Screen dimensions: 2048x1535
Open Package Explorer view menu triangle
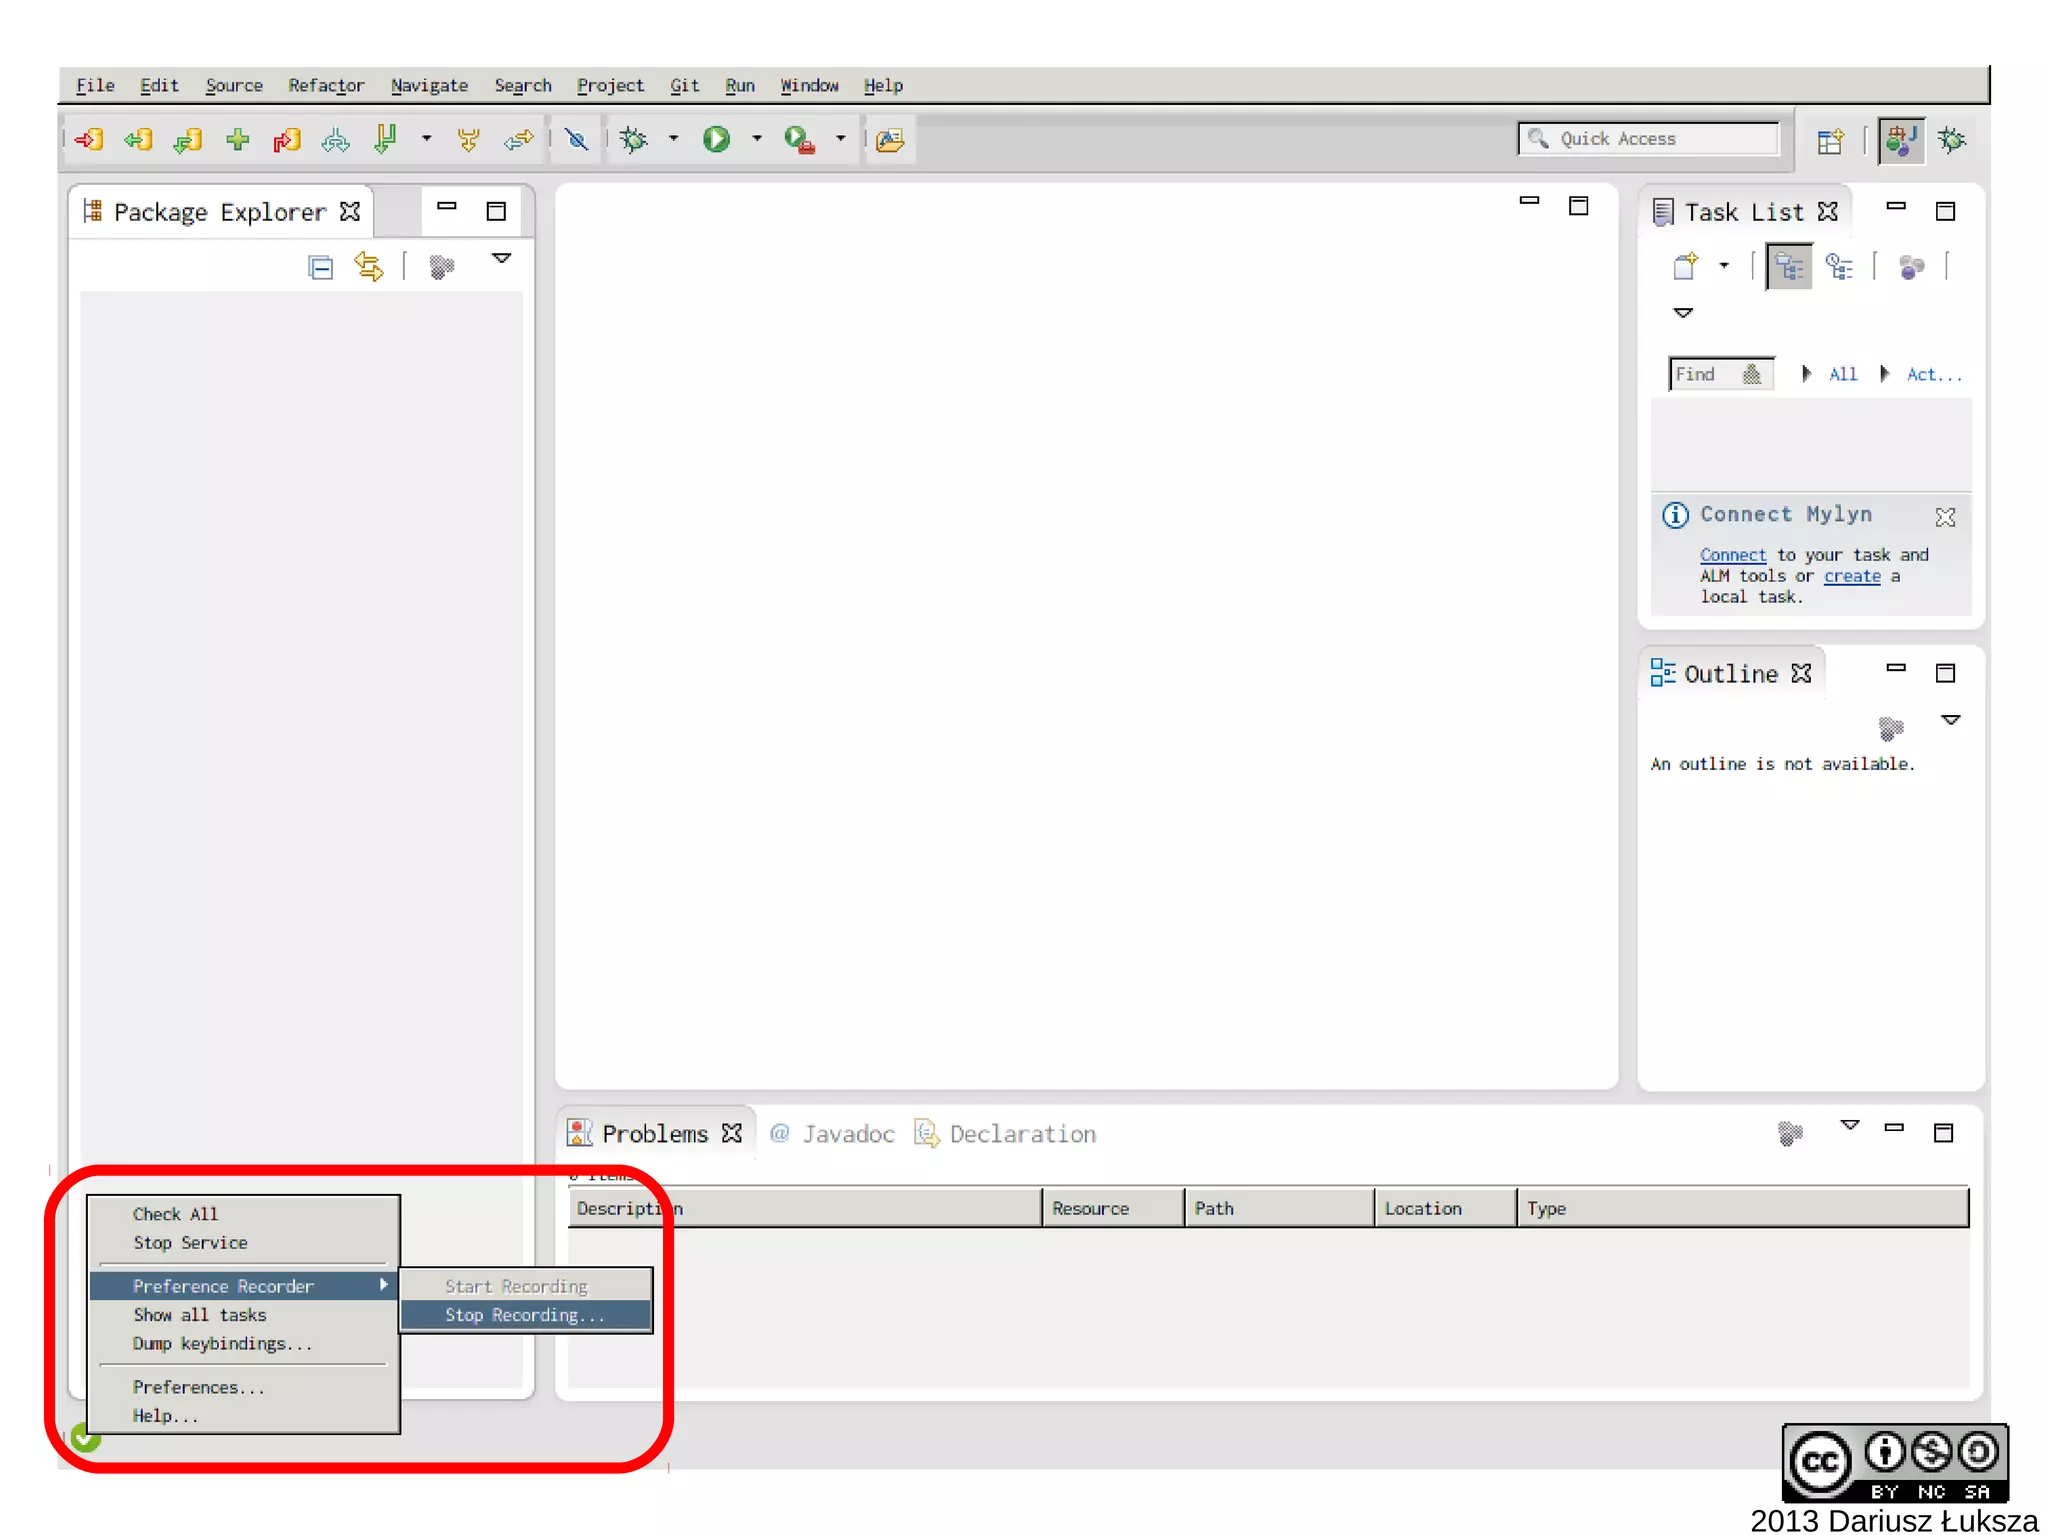[502, 259]
